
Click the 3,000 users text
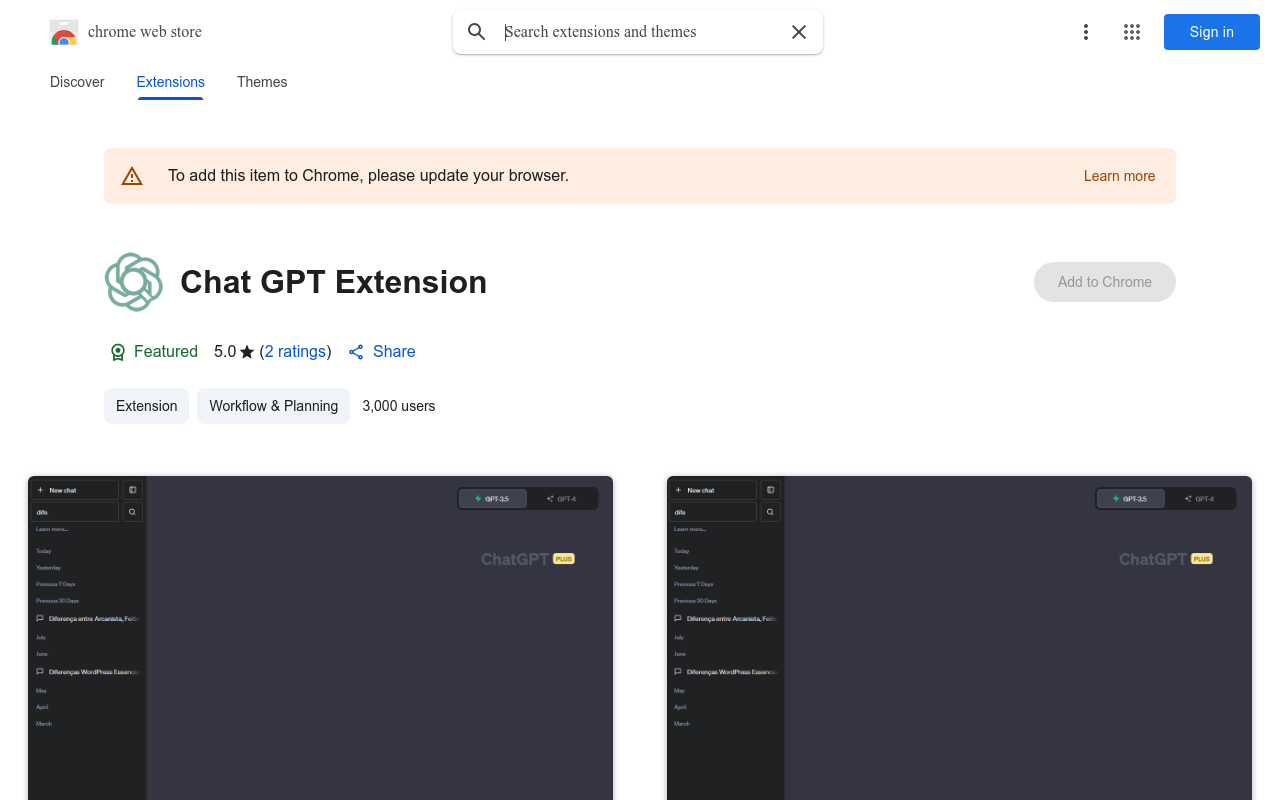pos(399,406)
